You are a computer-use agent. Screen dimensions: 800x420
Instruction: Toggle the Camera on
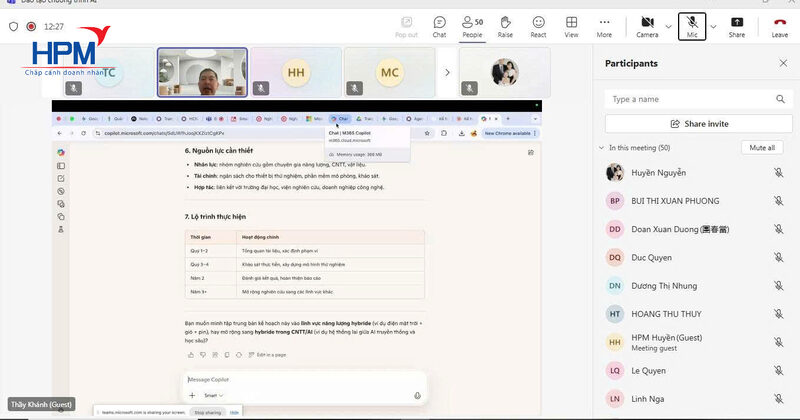tap(646, 25)
